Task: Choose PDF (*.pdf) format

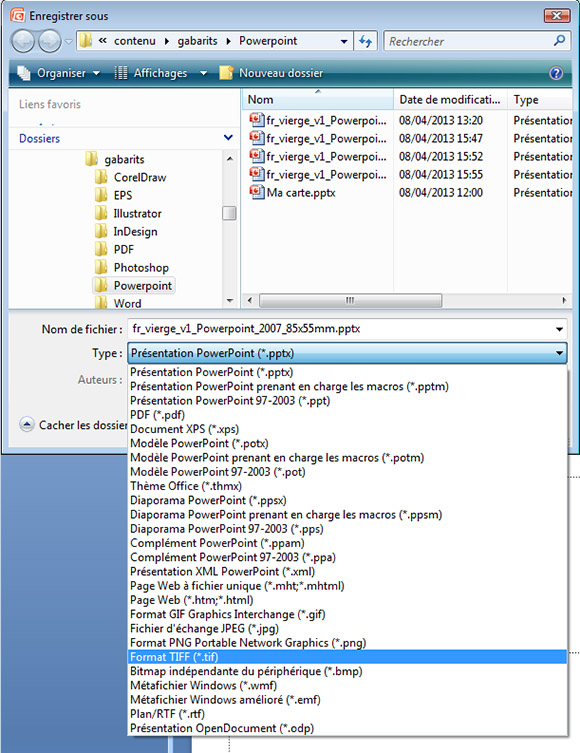Action: pyautogui.click(x=347, y=414)
